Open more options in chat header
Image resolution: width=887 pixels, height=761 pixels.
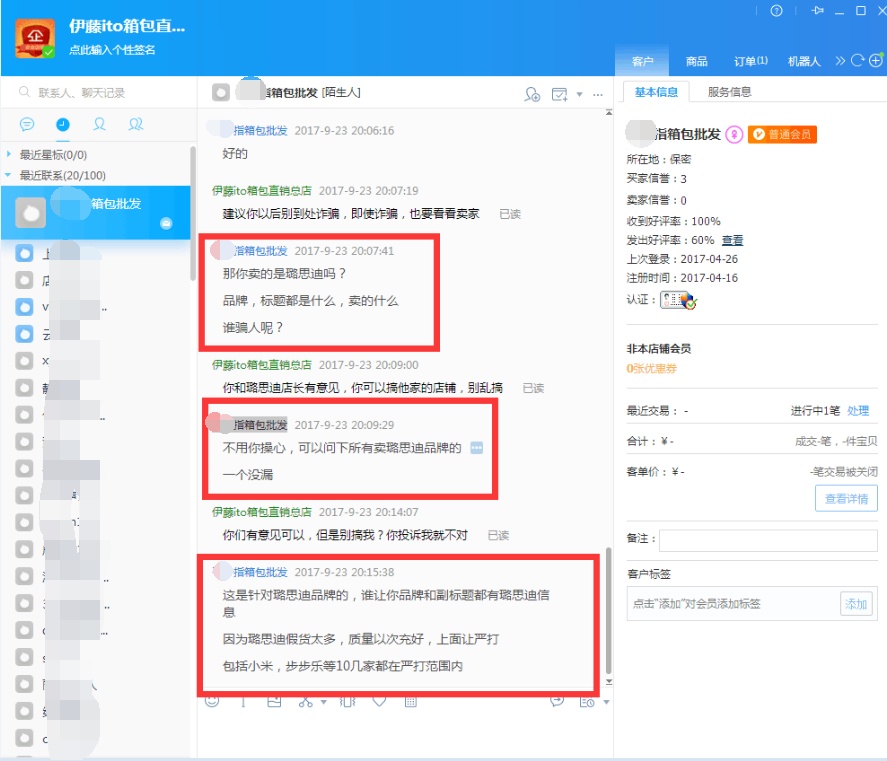pos(598,94)
